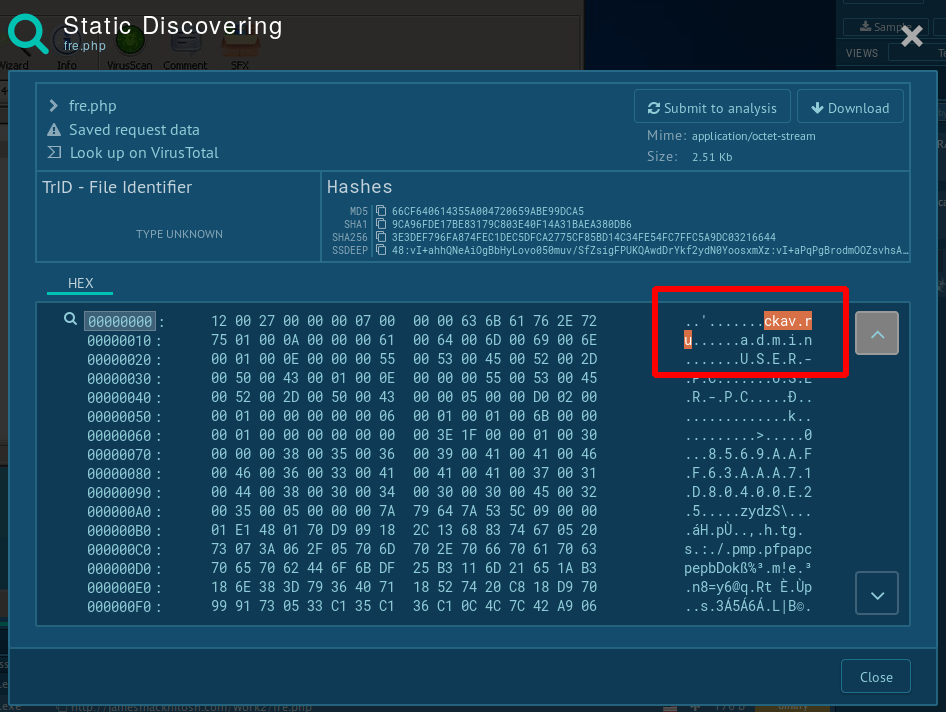Switch to the HEX tab
Screen dimensions: 946x712
[80, 283]
